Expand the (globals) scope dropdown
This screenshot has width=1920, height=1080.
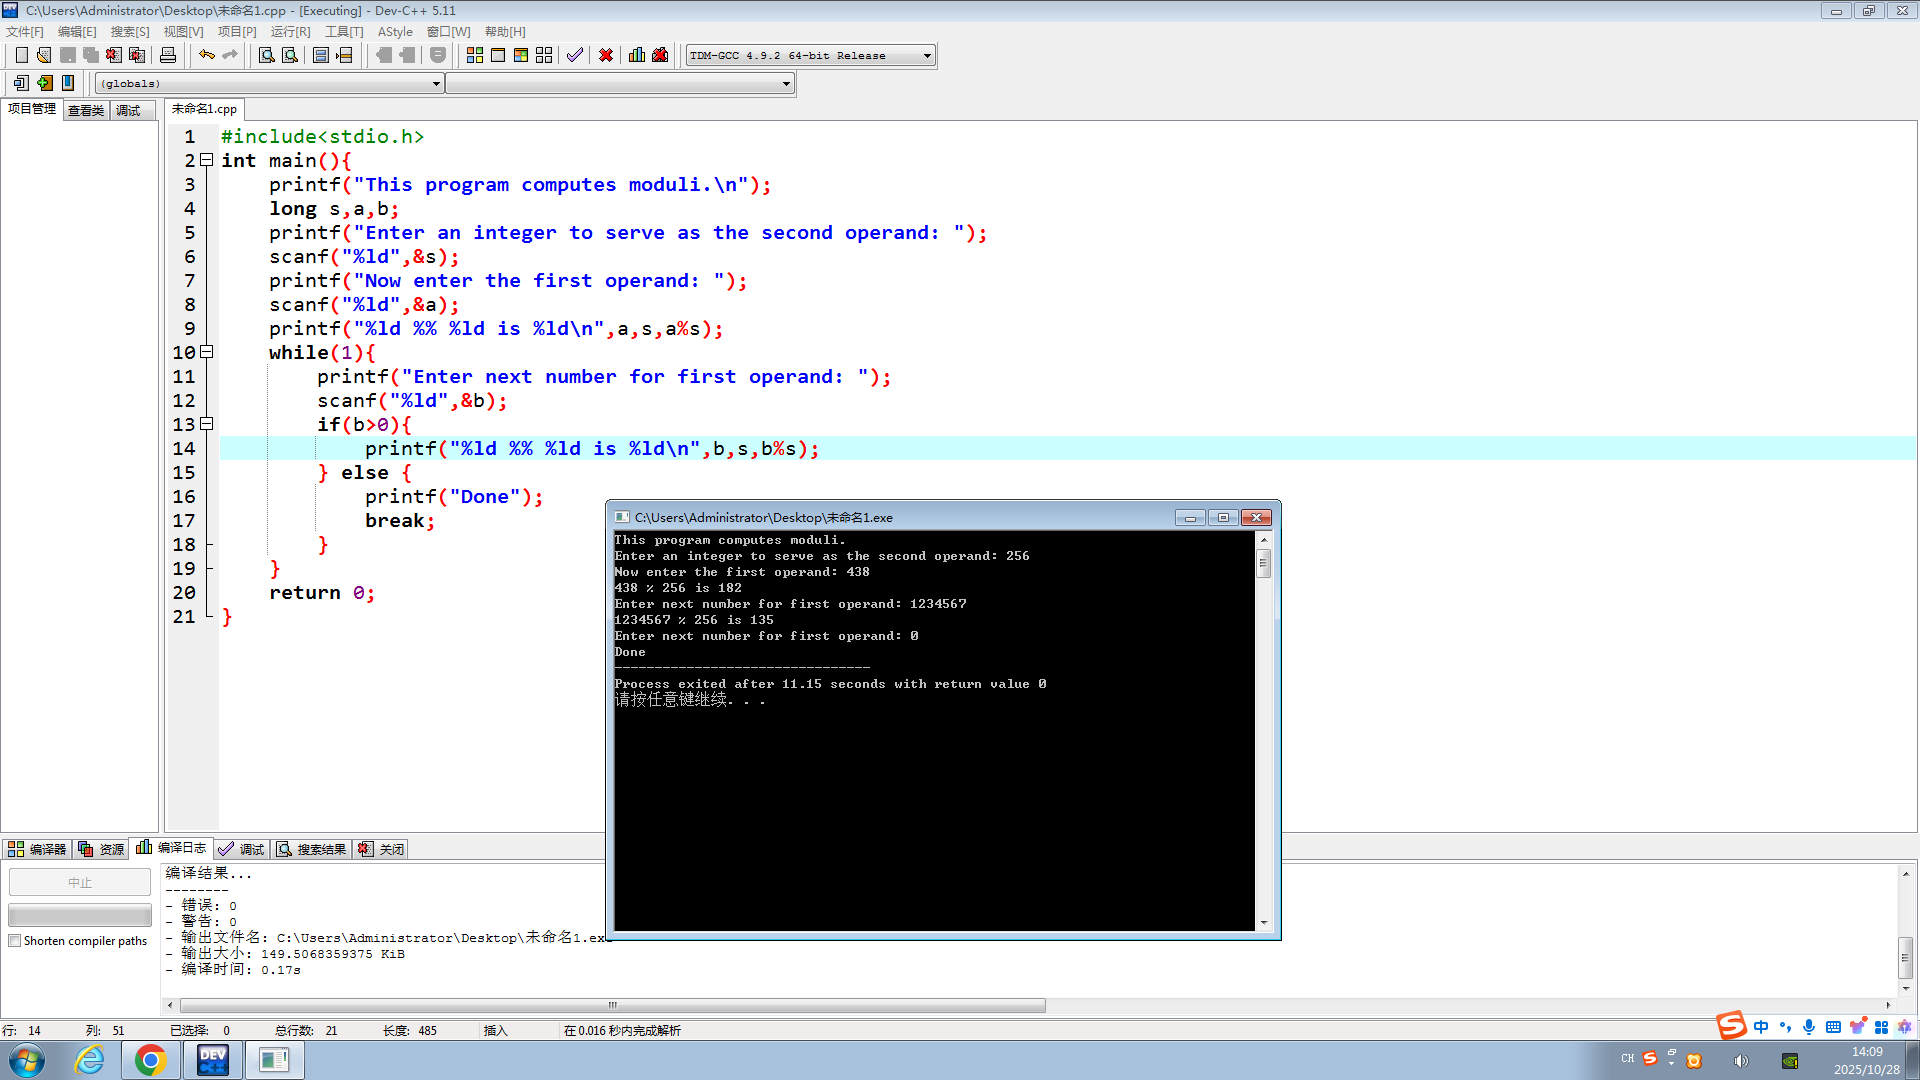pos(436,84)
